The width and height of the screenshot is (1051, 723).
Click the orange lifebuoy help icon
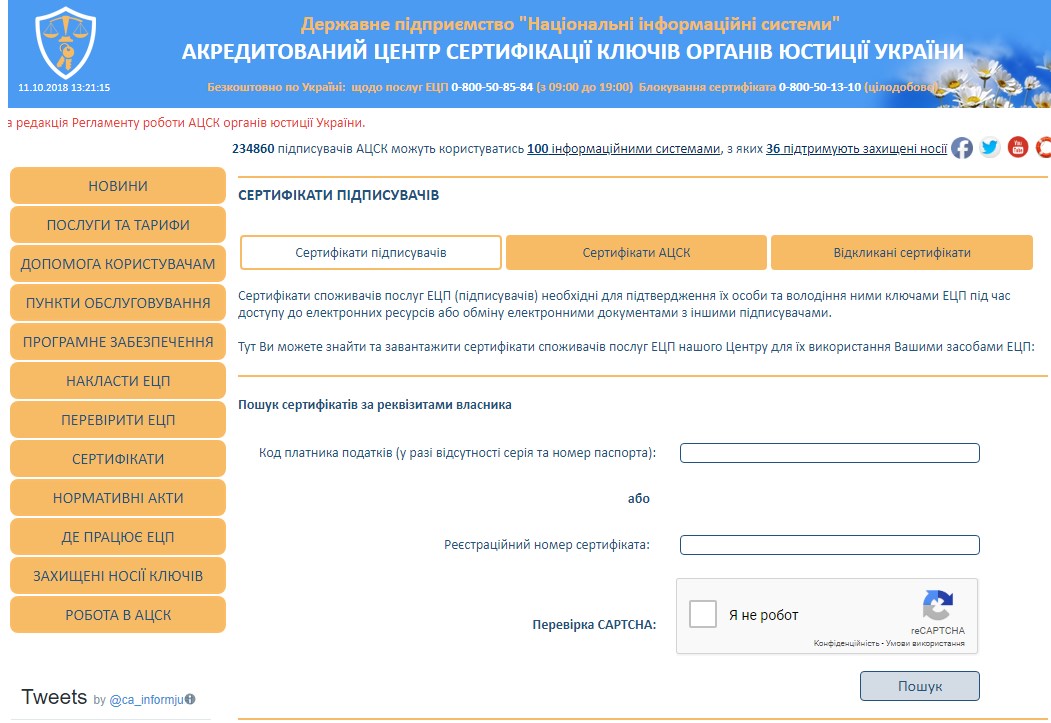tap(1043, 148)
